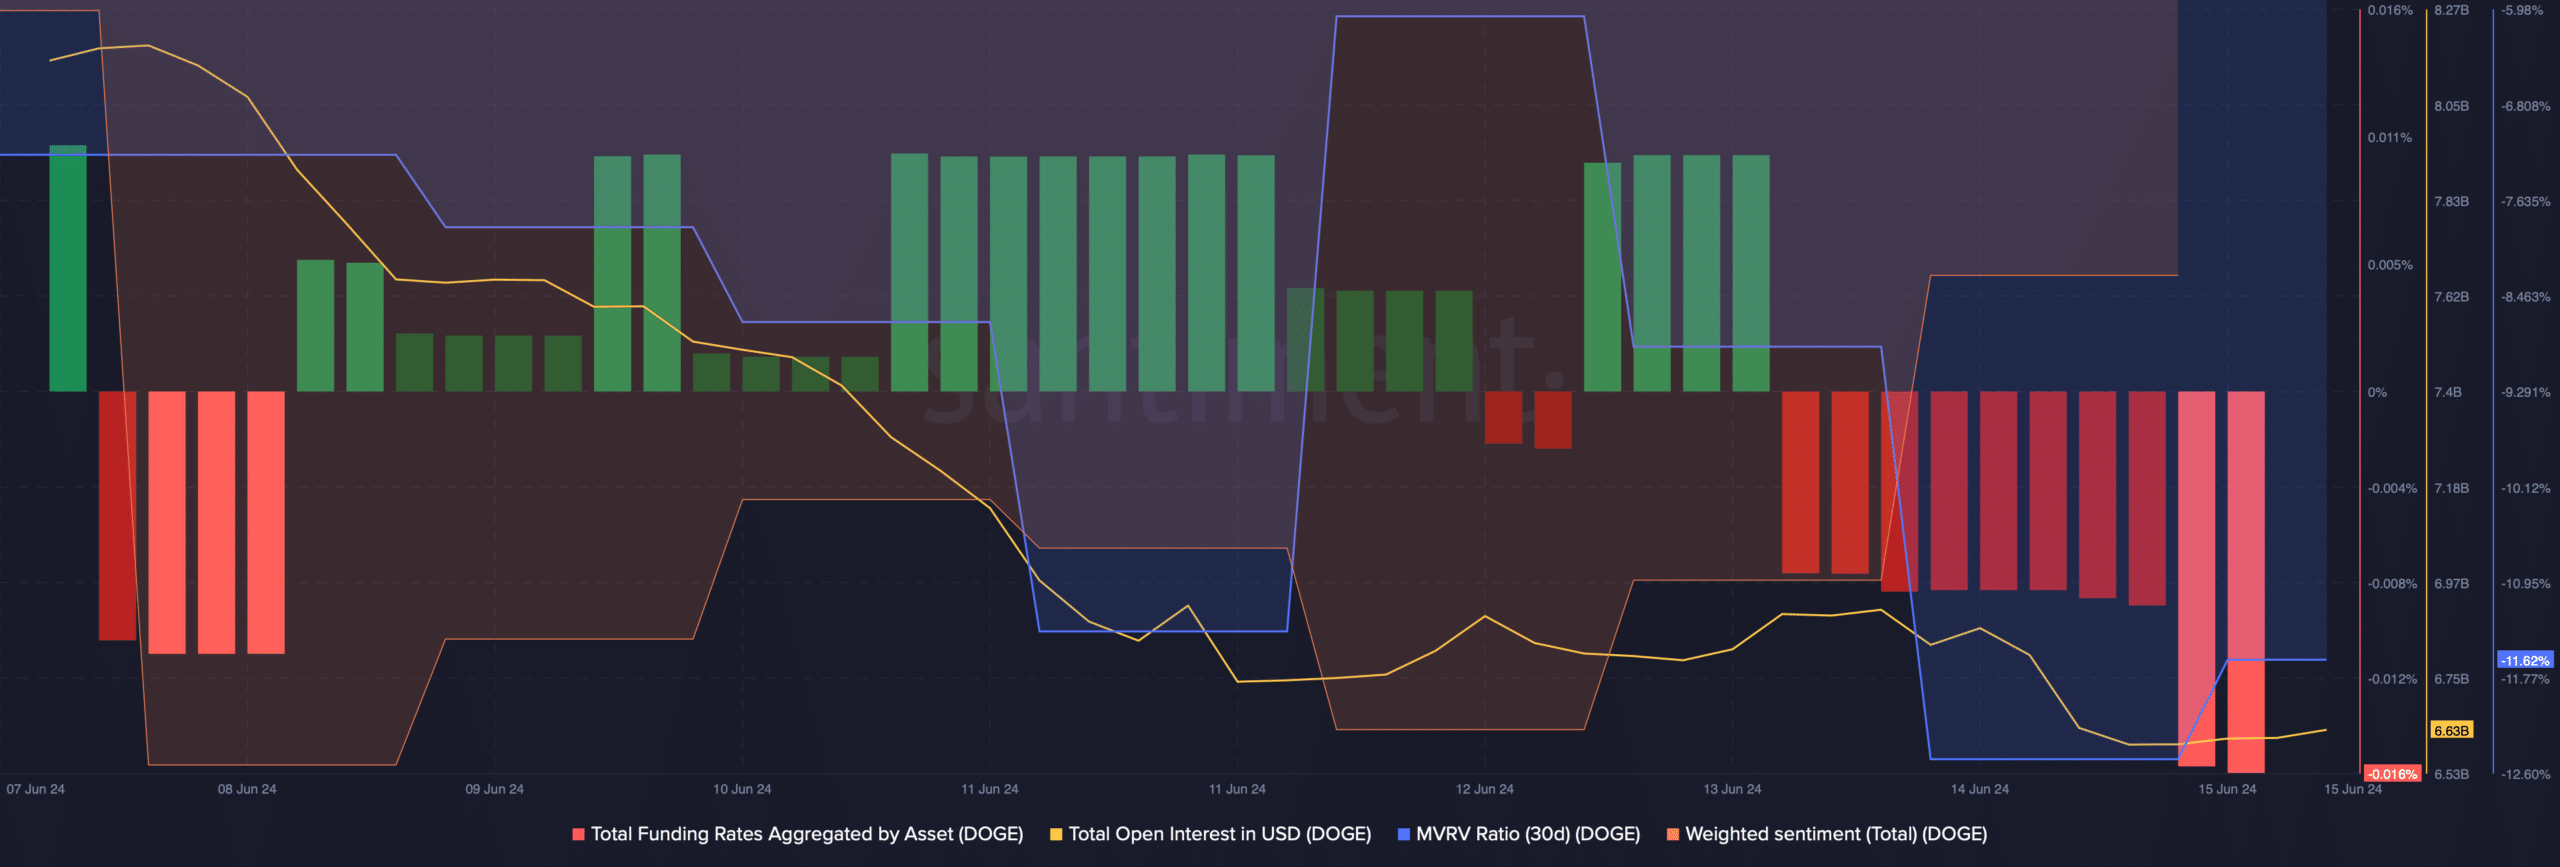Click the -5.98% top axis label
This screenshot has height=867, width=2560.
tap(2521, 10)
